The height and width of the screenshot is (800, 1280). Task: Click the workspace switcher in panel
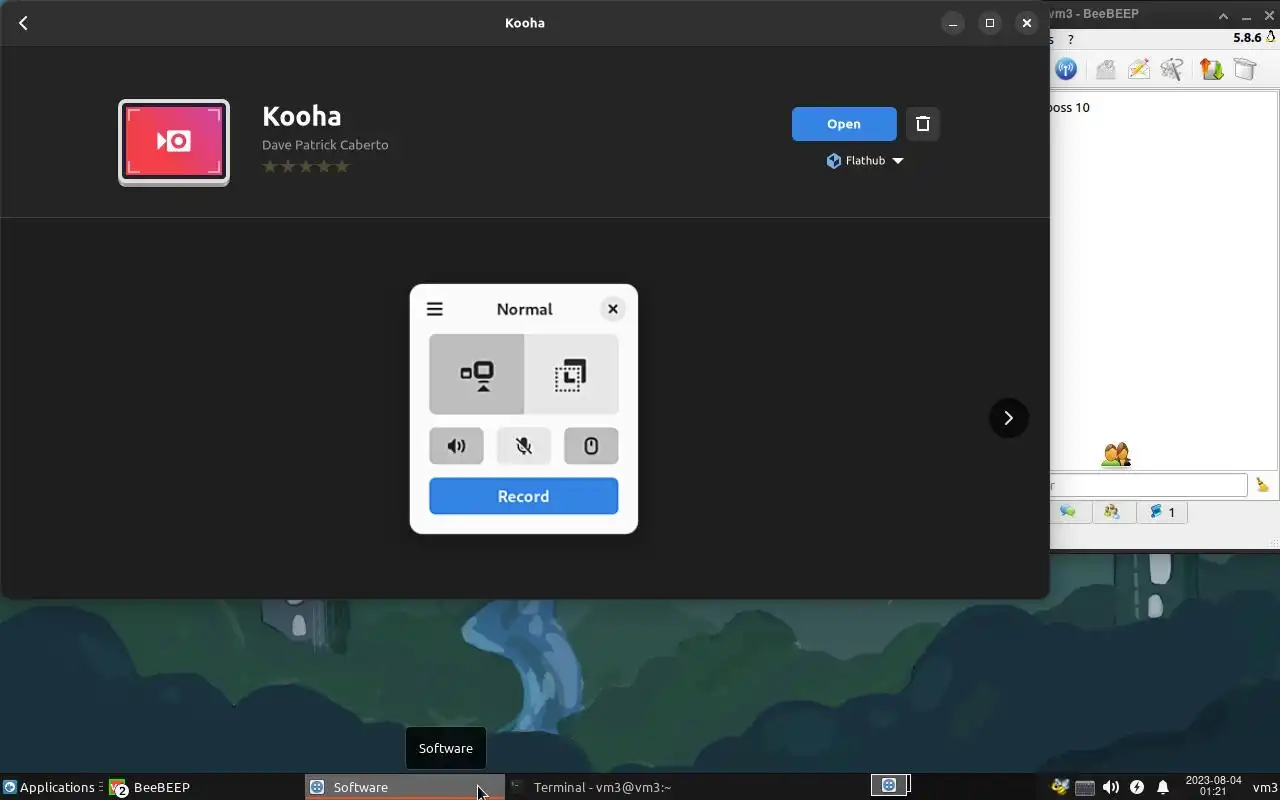pyautogui.click(x=889, y=785)
